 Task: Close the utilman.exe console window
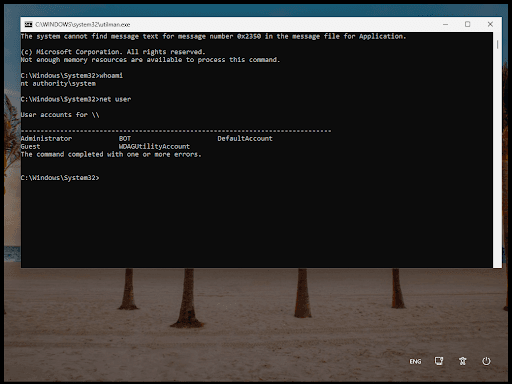[490, 24]
